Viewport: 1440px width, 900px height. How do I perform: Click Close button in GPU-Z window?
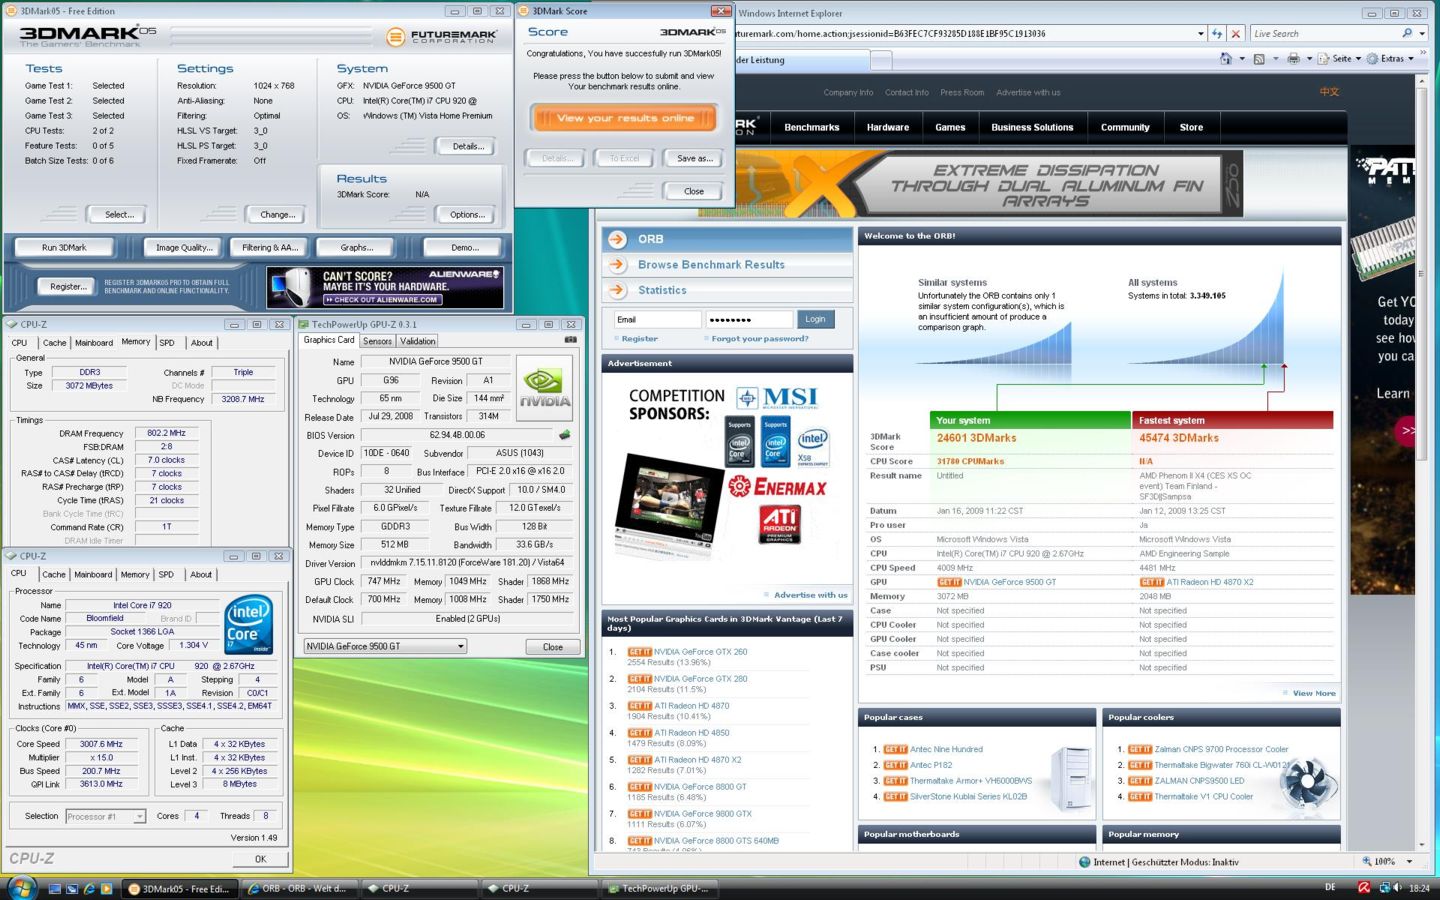point(553,647)
